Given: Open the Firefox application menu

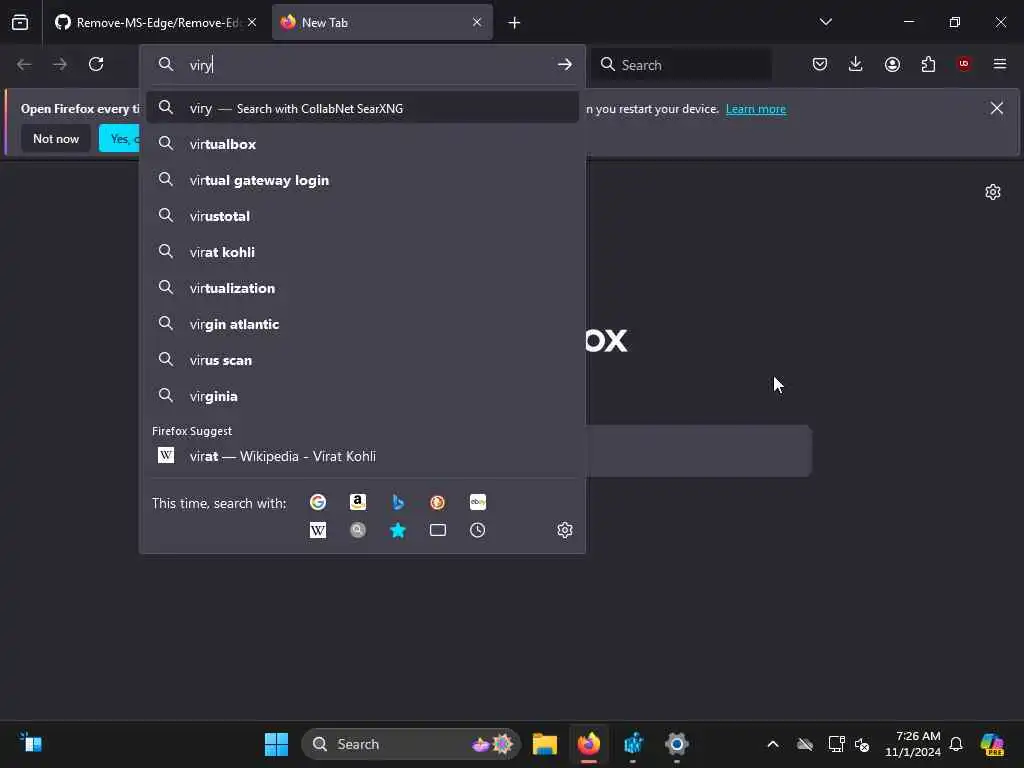Looking at the screenshot, I should (x=1000, y=64).
